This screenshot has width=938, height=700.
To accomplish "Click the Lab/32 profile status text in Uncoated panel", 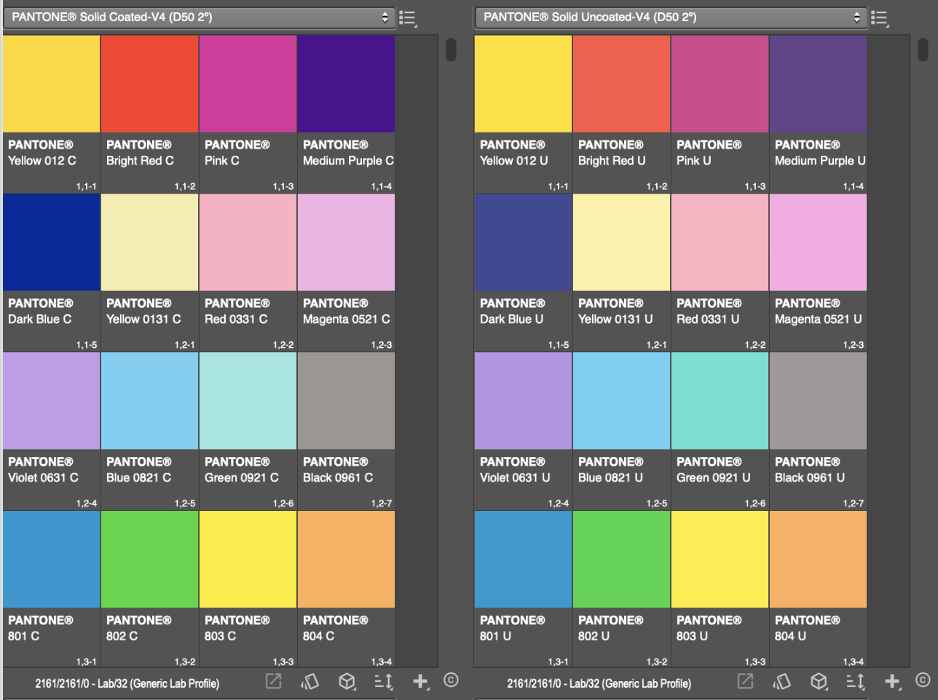I will coord(599,683).
